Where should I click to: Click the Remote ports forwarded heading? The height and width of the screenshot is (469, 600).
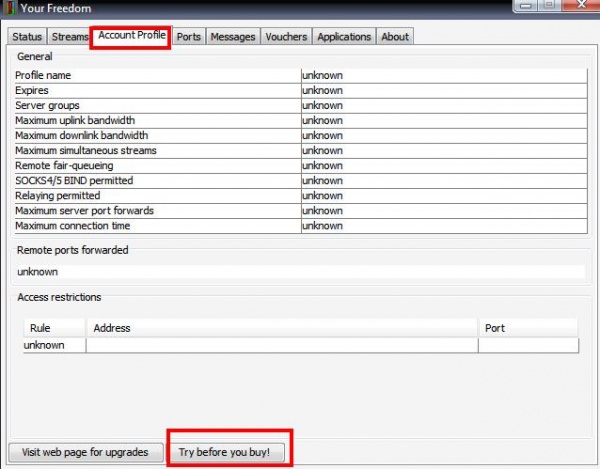tap(73, 250)
